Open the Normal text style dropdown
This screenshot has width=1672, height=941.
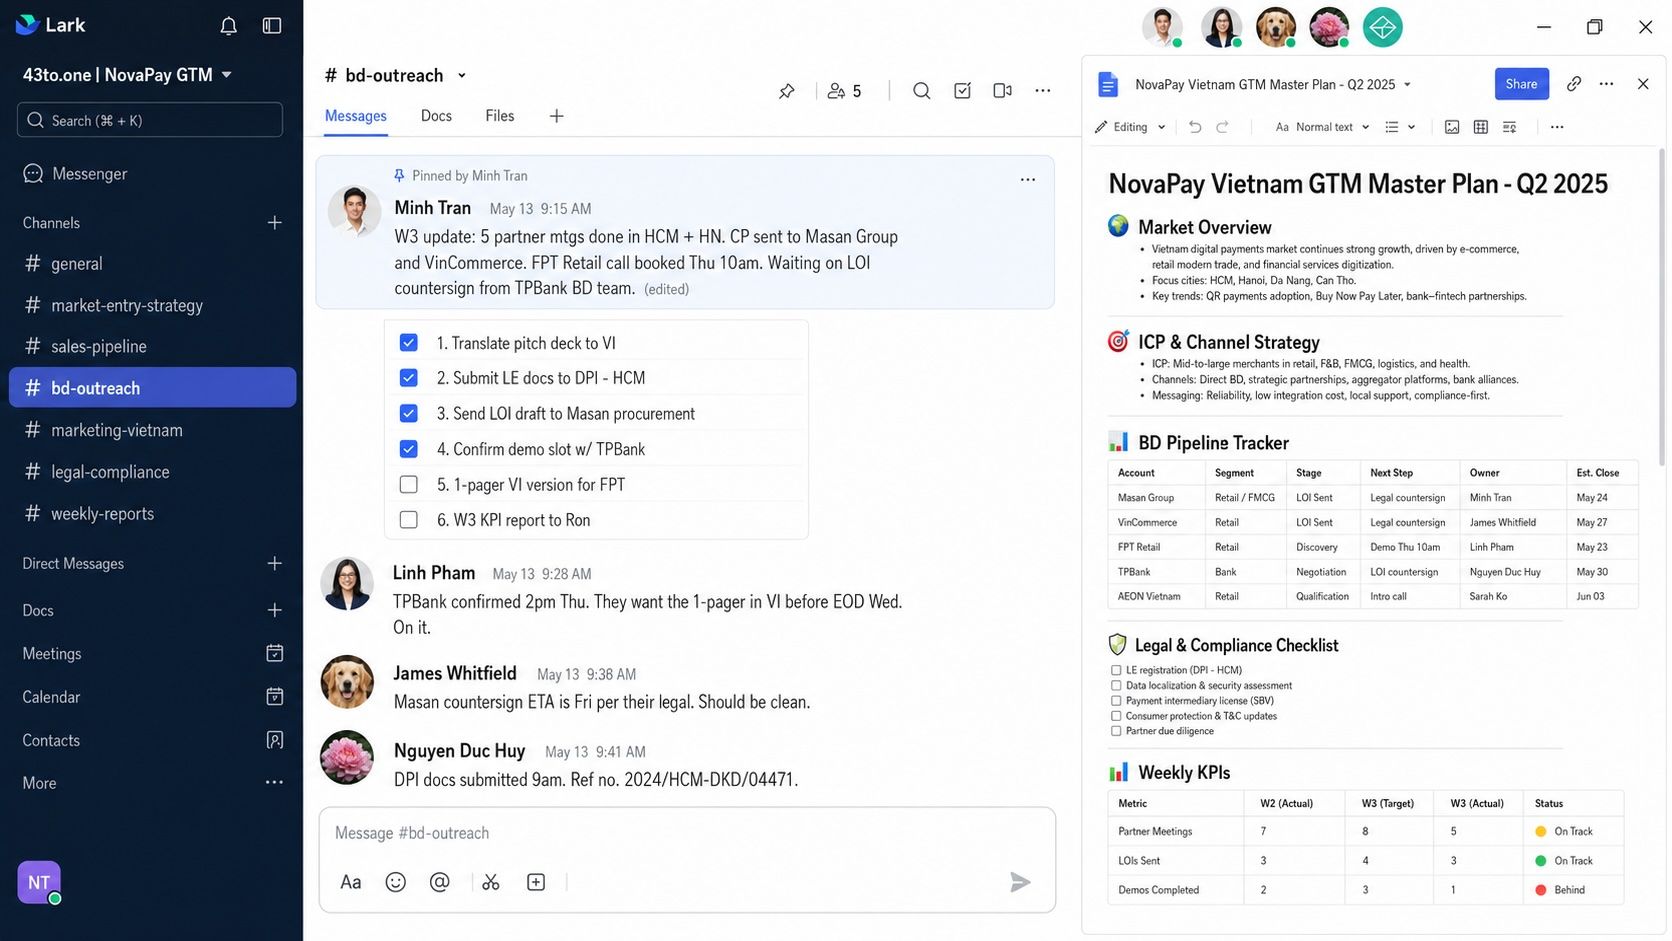pos(1322,127)
